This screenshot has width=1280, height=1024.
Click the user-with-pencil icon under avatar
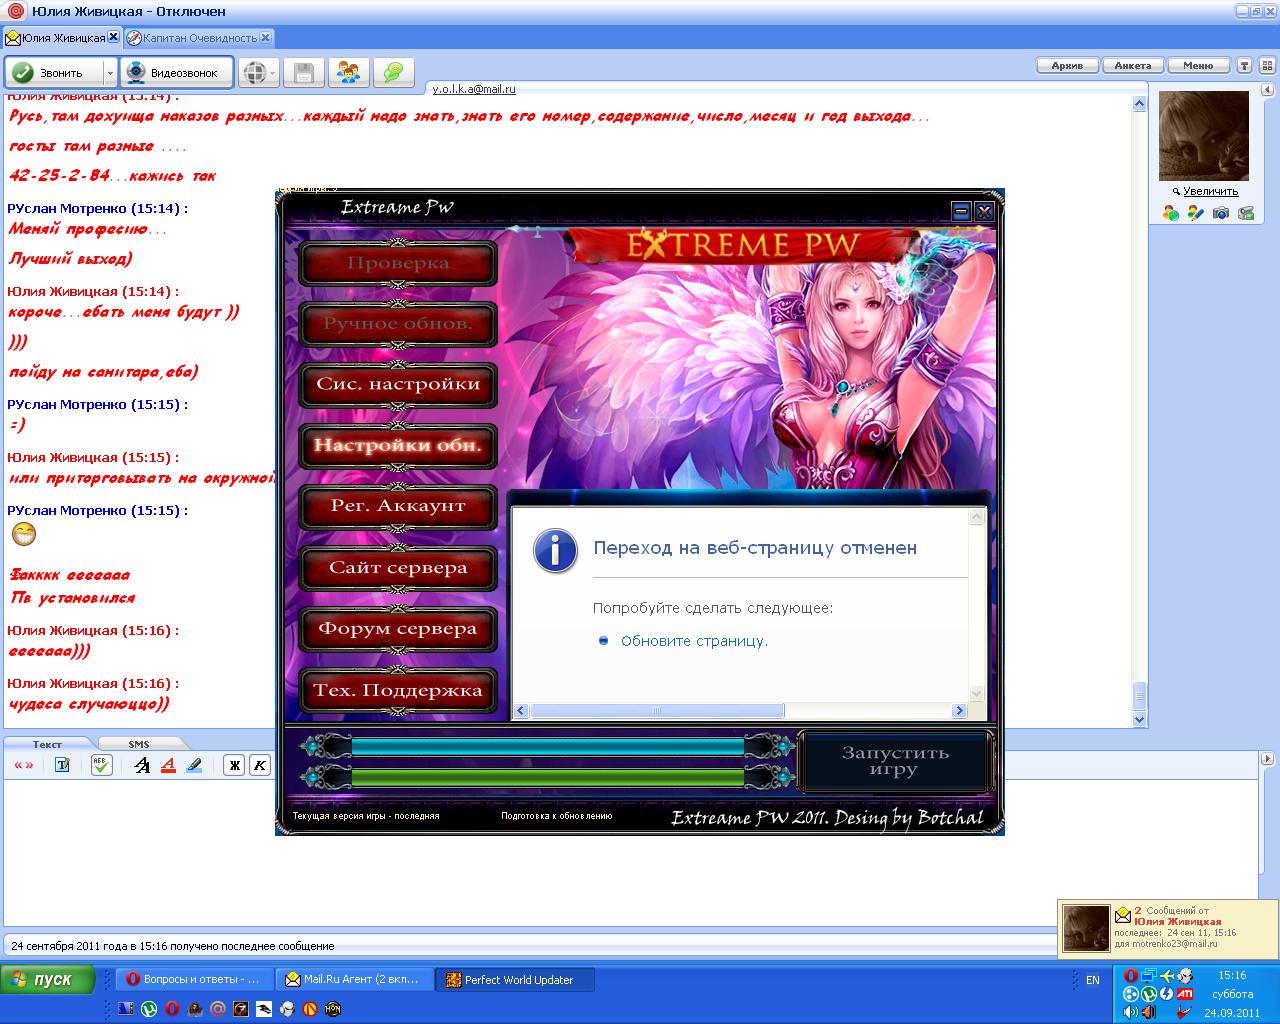(1195, 213)
